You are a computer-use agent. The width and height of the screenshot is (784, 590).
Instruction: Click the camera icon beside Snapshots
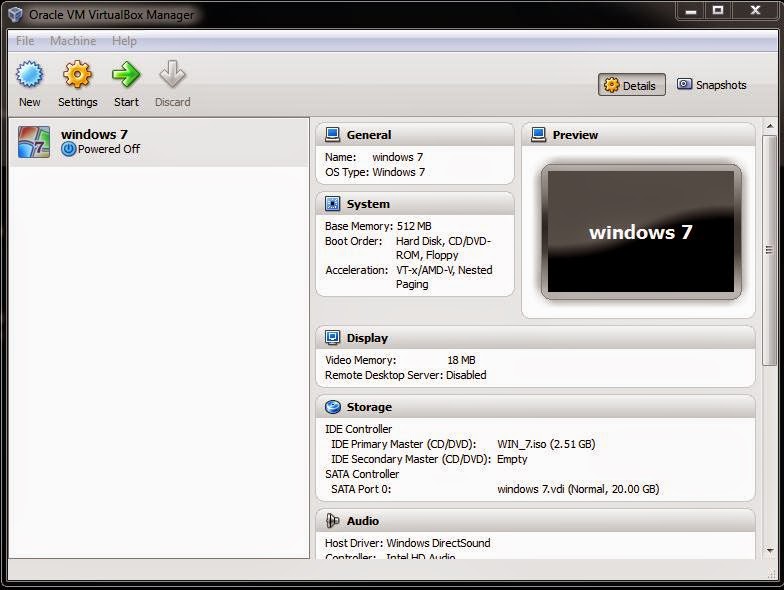(684, 84)
